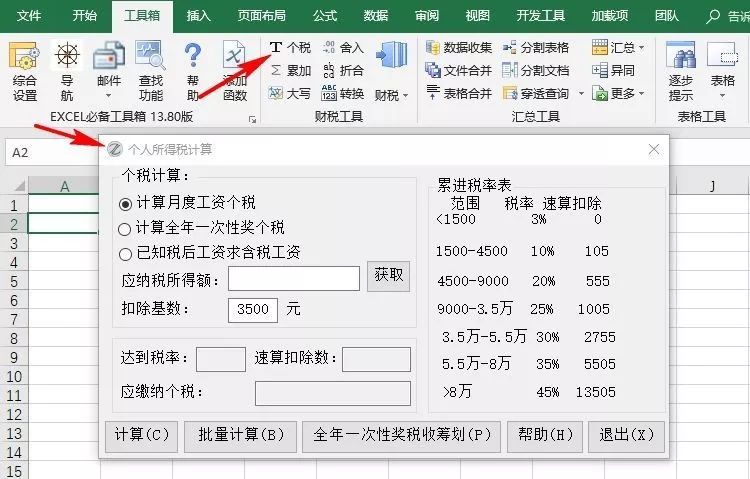
Task: Switch to the 团队 tab
Action: click(x=667, y=16)
